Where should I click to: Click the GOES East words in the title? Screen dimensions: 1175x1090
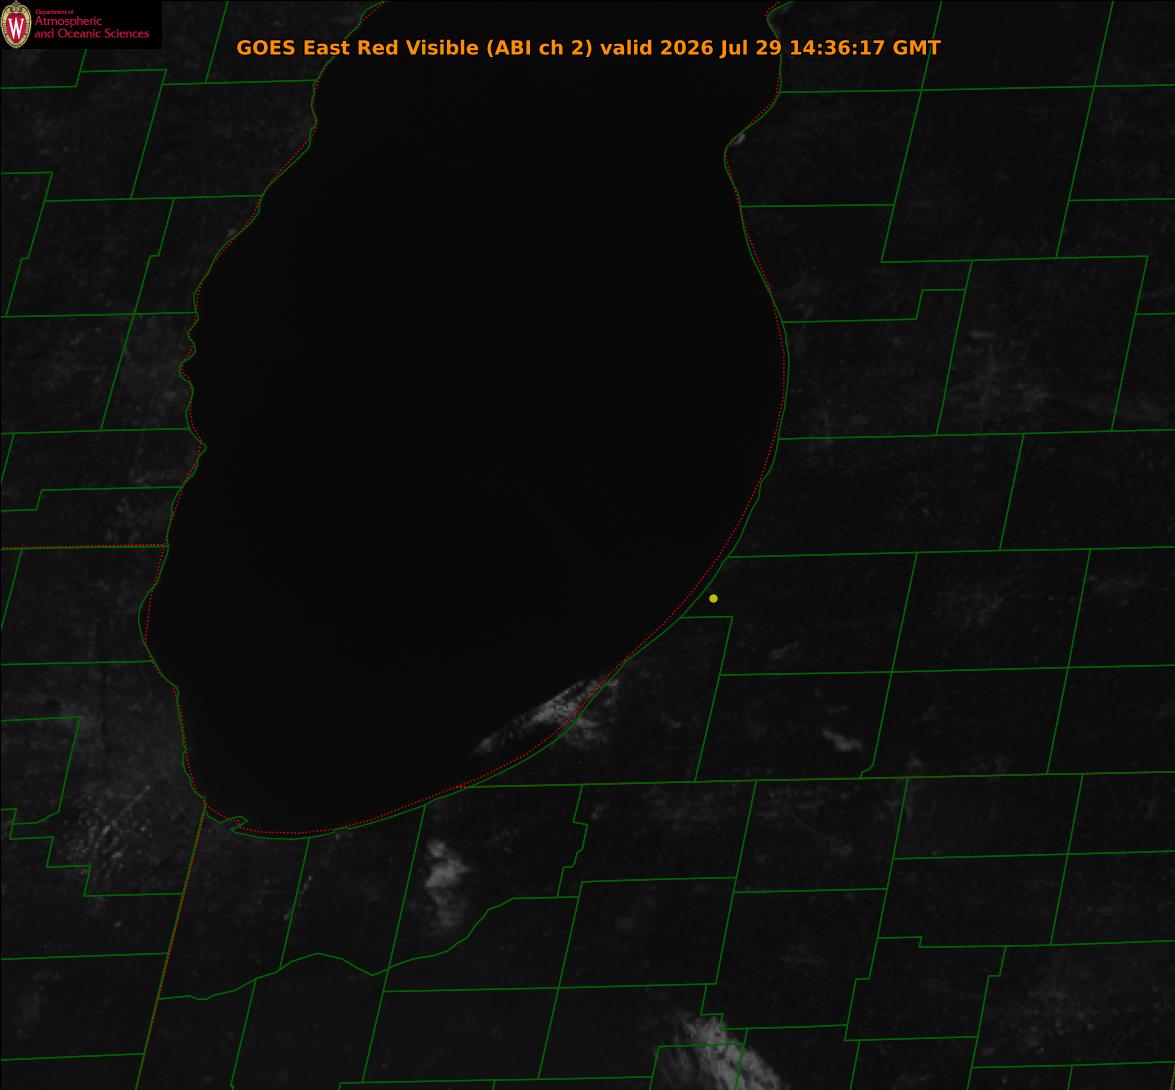[294, 48]
